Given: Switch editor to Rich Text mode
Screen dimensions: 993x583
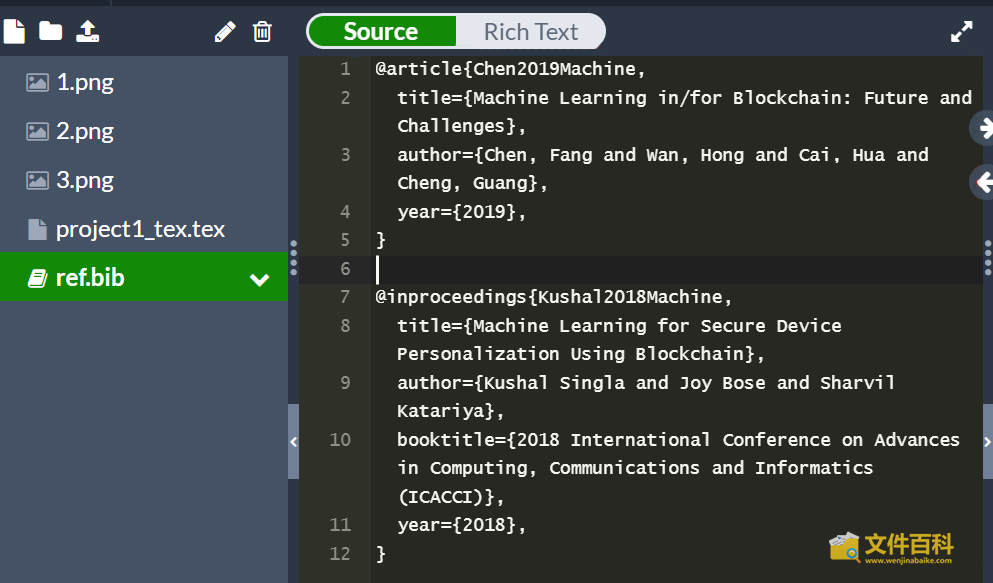Looking at the screenshot, I should (530, 32).
